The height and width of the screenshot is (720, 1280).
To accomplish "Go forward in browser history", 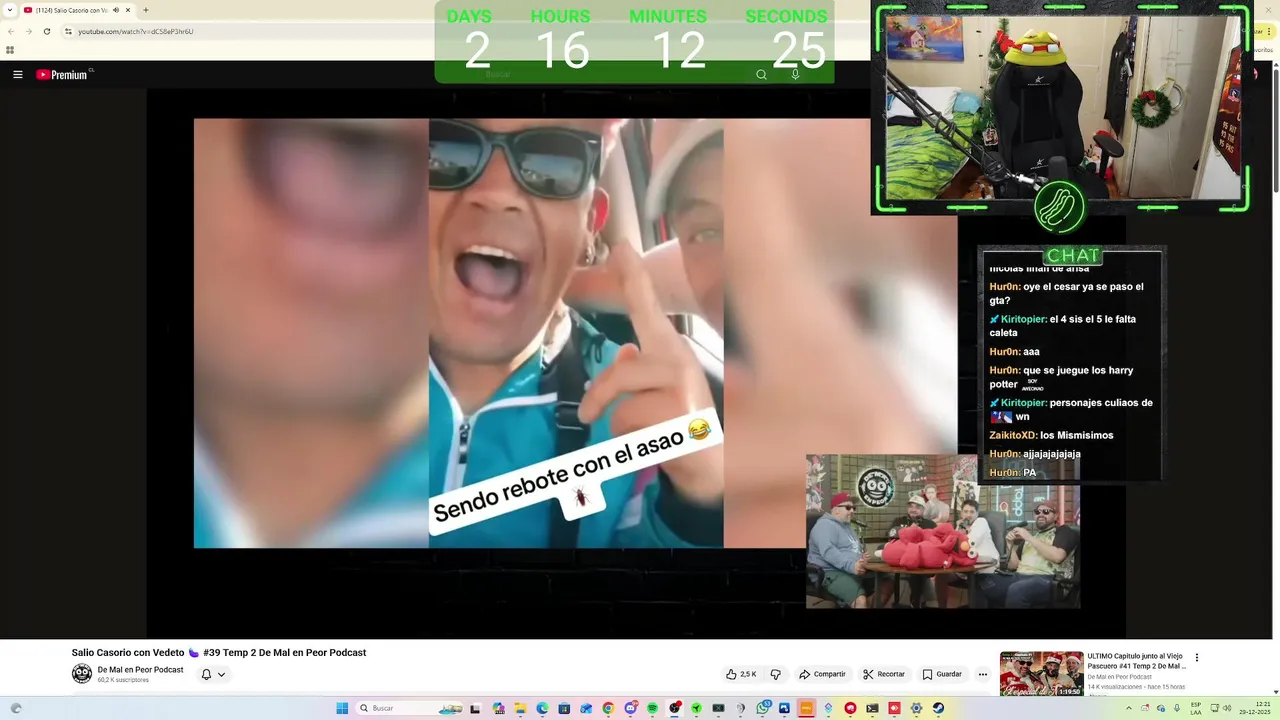I will (x=28, y=31).
